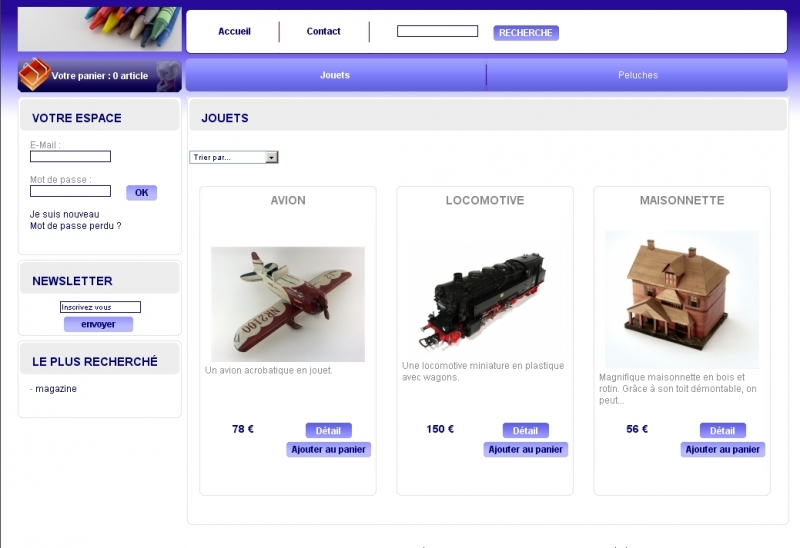The image size is (800, 548).
Task: Click envoyer to subscribe to newsletter
Action: (x=98, y=324)
